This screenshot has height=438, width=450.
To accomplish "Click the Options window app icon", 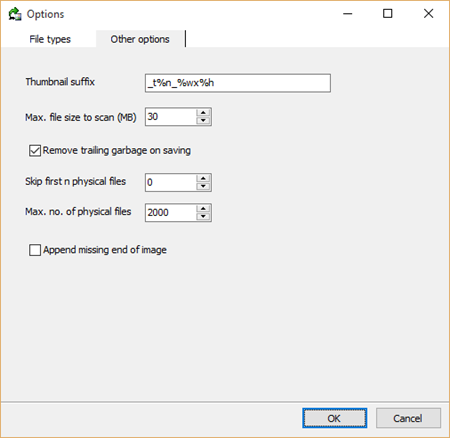I will coord(15,14).
